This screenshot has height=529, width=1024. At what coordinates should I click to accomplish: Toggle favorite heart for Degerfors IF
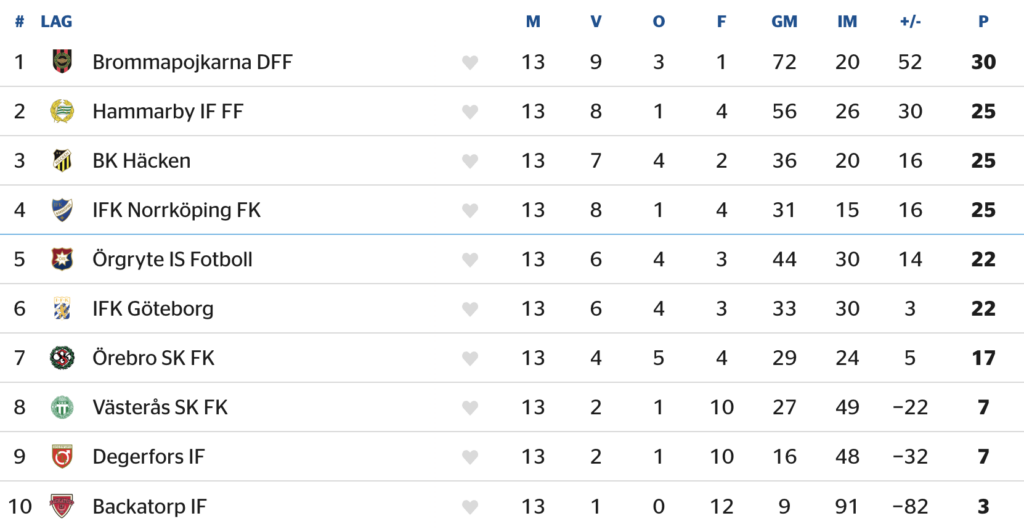(x=470, y=458)
